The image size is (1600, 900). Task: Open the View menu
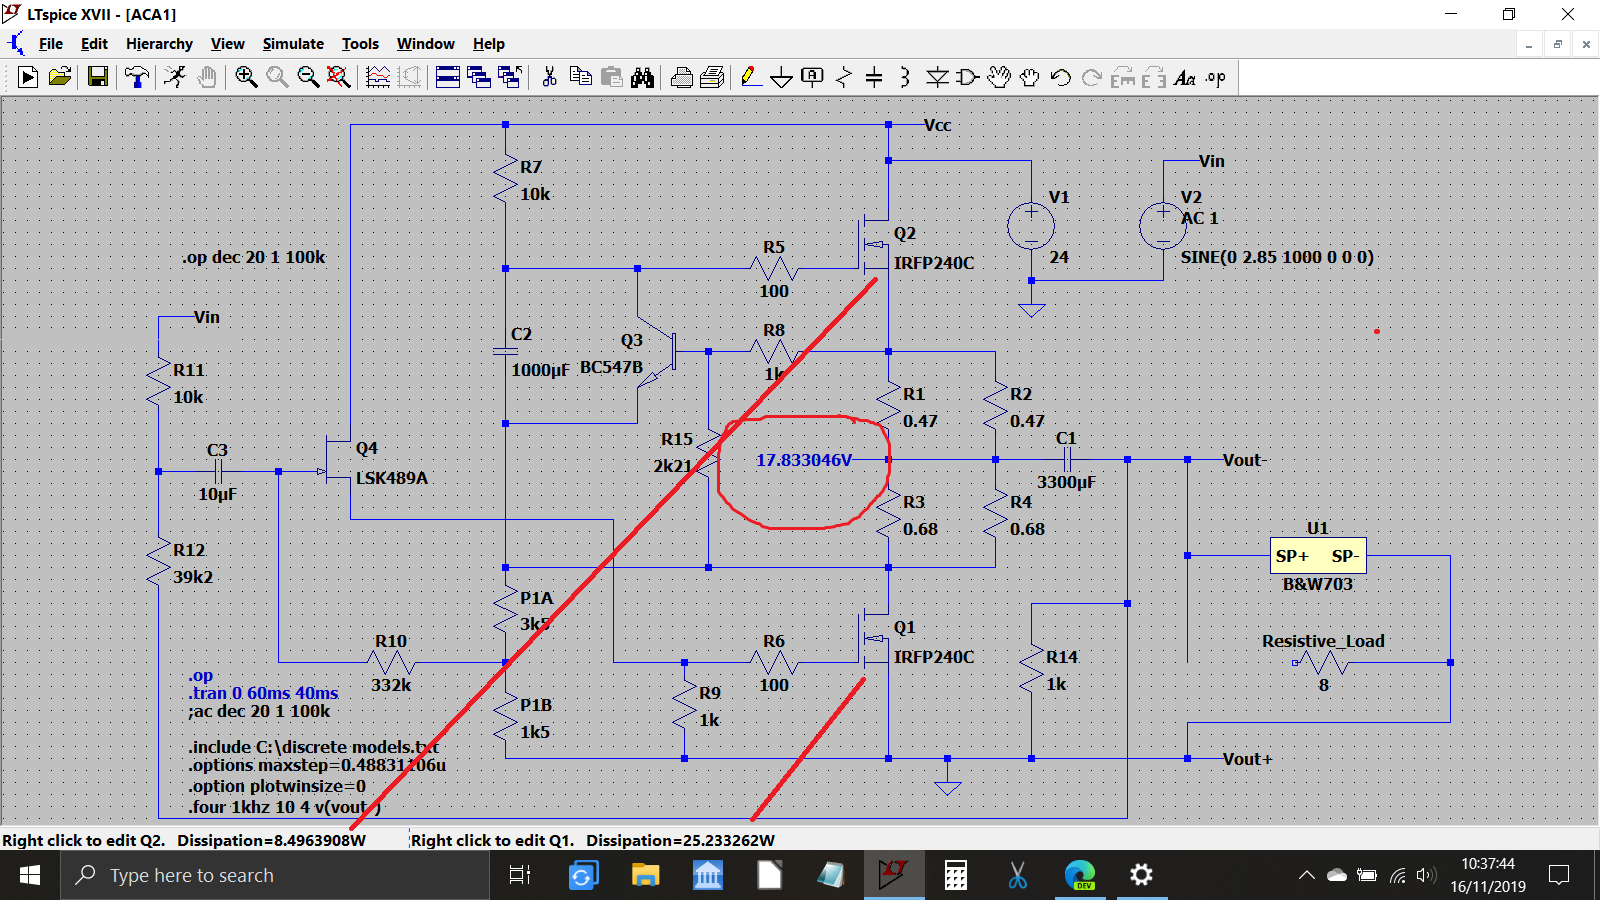(227, 44)
